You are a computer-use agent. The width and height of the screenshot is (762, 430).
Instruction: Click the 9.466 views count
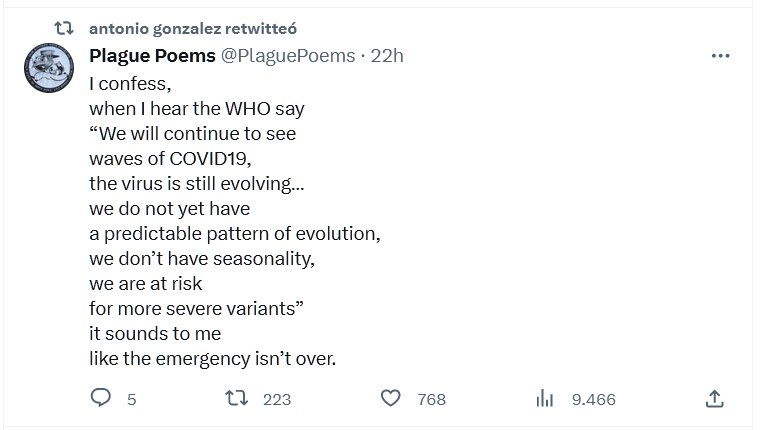click(593, 399)
